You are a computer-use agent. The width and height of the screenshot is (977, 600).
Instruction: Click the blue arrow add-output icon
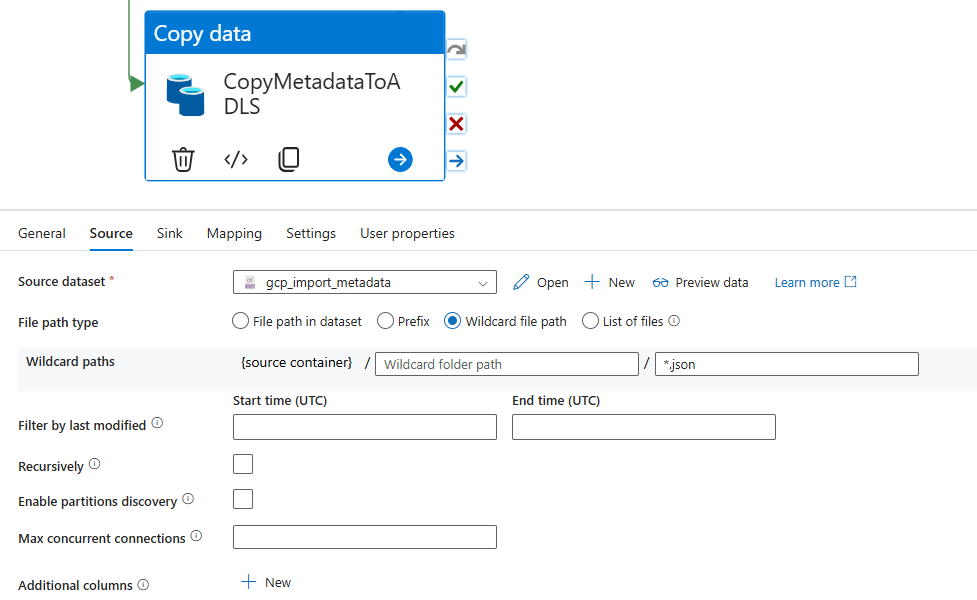[x=400, y=159]
